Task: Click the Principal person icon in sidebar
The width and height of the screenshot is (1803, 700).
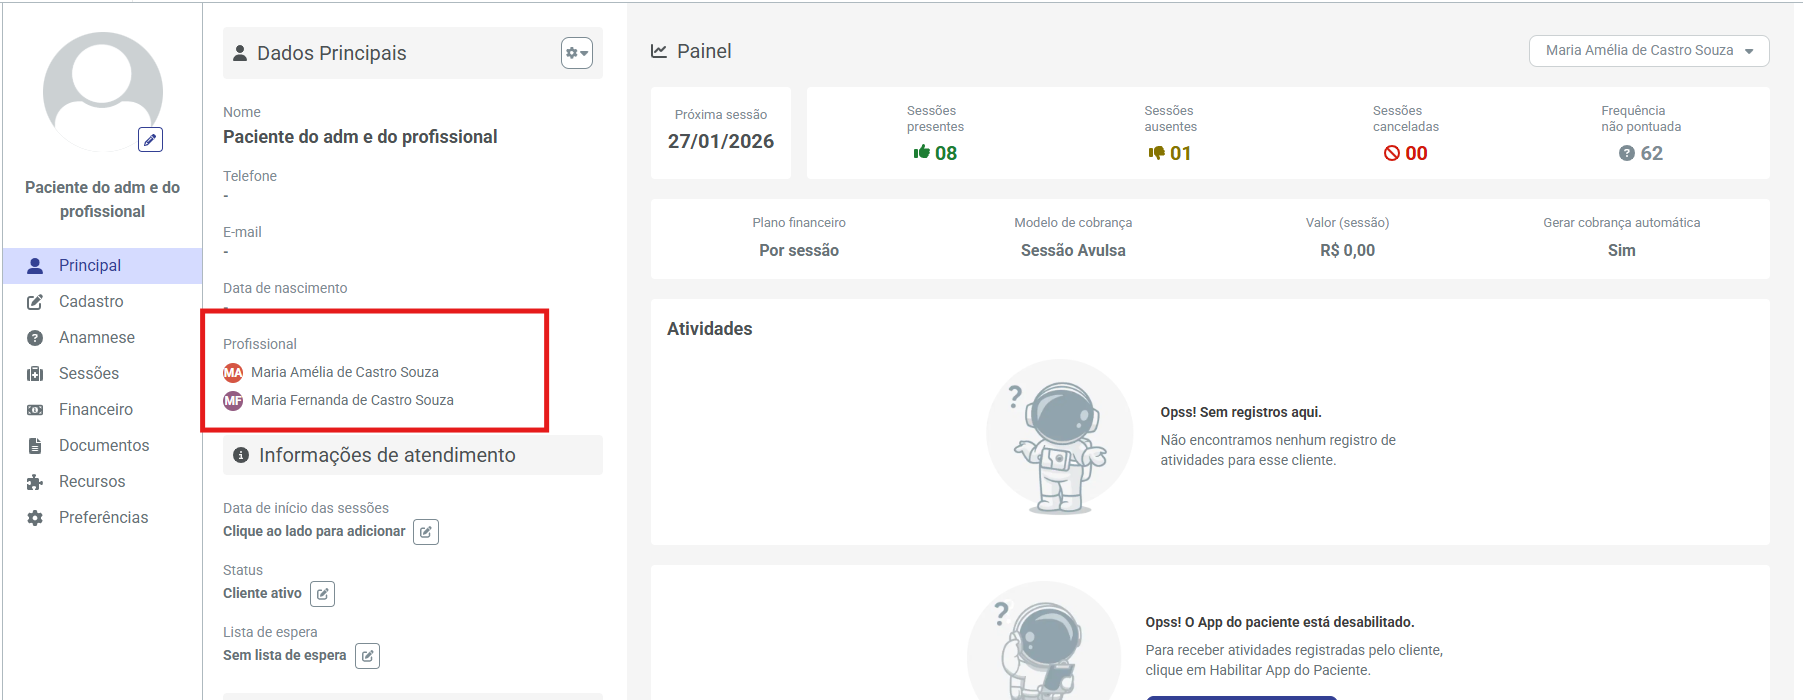Action: 35,266
